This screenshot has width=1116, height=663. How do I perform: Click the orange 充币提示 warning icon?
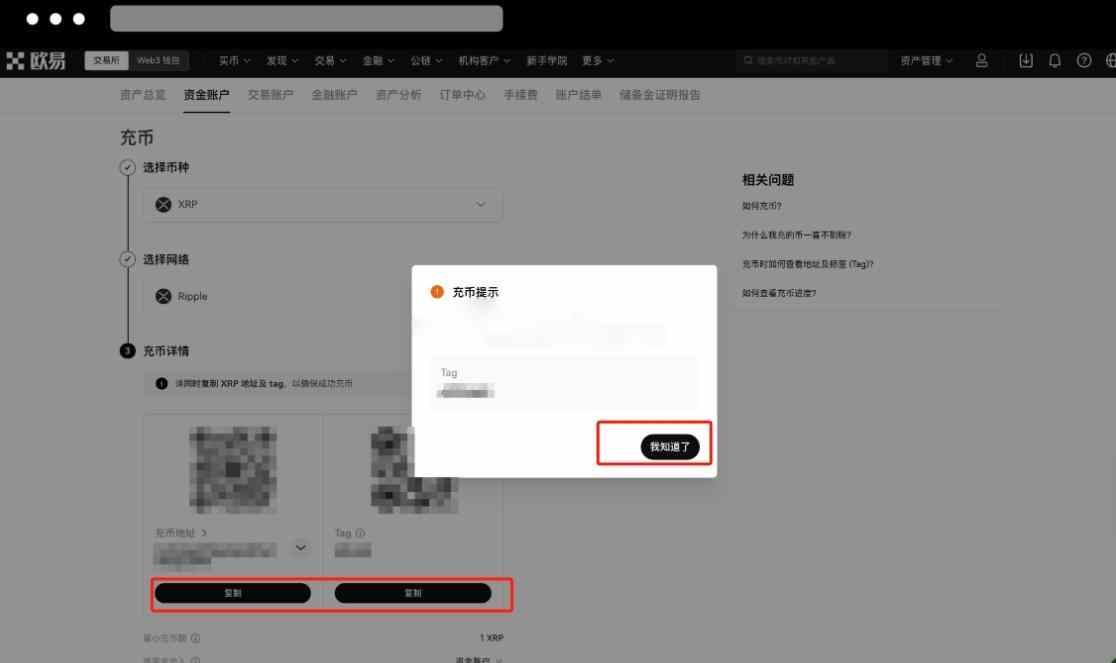[437, 292]
